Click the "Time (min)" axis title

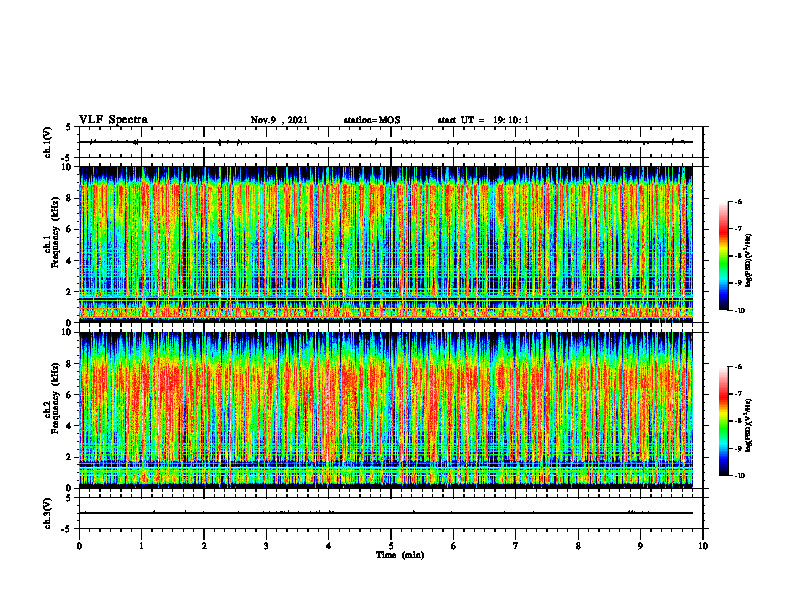tap(400, 555)
